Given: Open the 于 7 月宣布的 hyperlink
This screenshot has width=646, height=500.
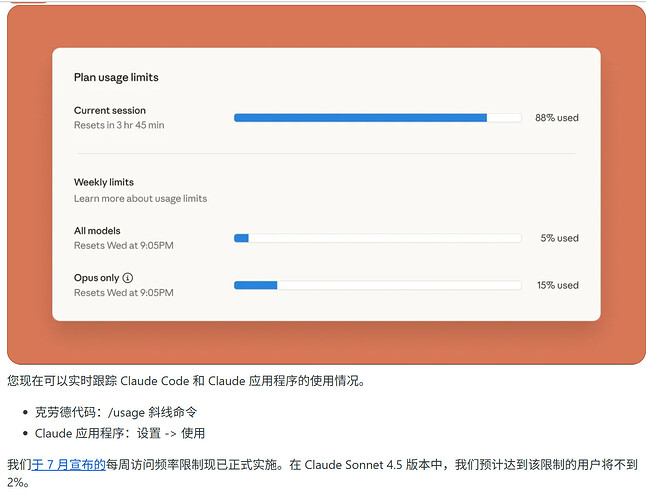Looking at the screenshot, I should pyautogui.click(x=69, y=465).
